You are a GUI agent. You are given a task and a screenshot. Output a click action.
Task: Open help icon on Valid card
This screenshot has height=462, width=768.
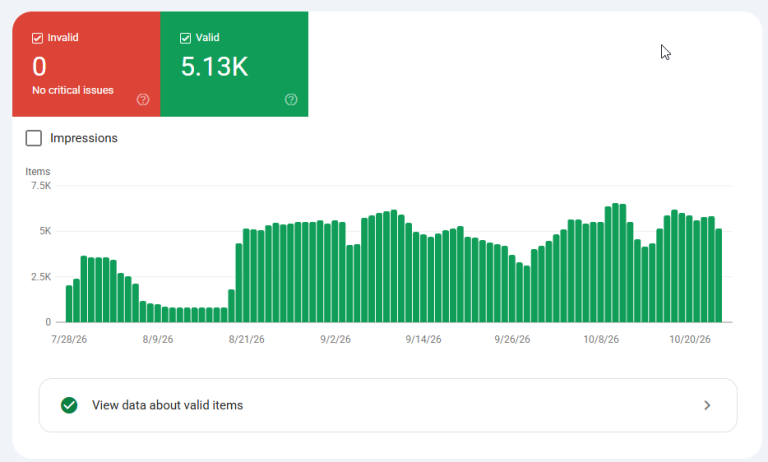291,99
